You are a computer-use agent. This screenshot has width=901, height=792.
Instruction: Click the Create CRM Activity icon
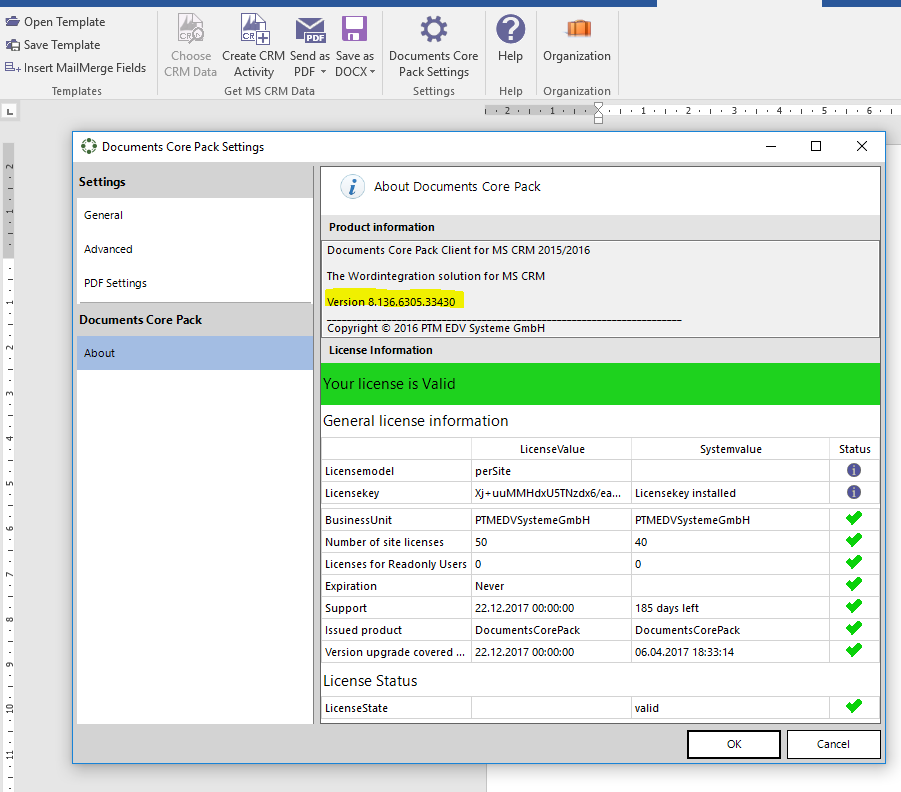[x=255, y=29]
